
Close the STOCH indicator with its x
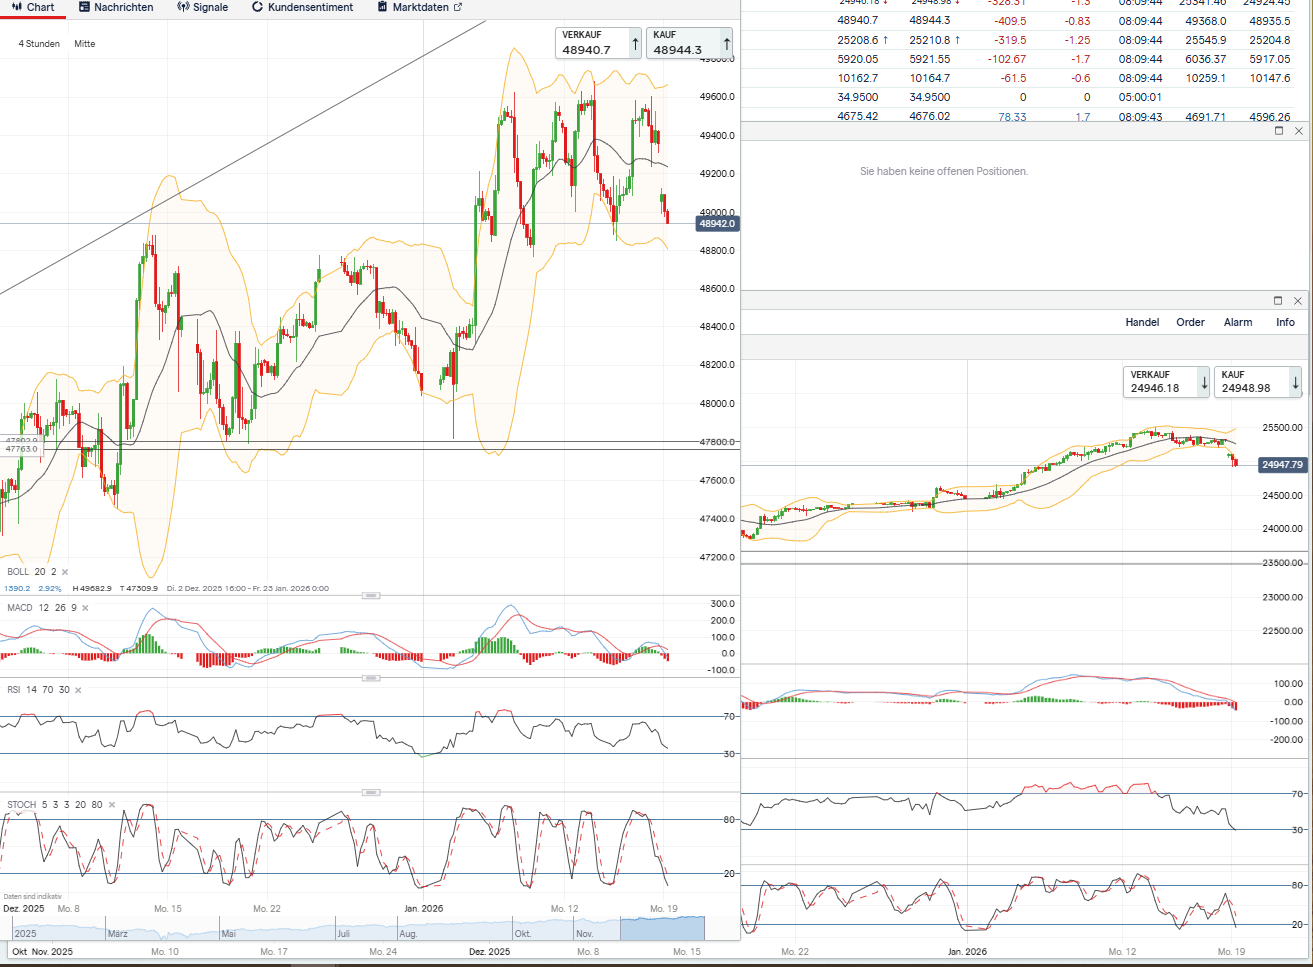click(x=111, y=805)
